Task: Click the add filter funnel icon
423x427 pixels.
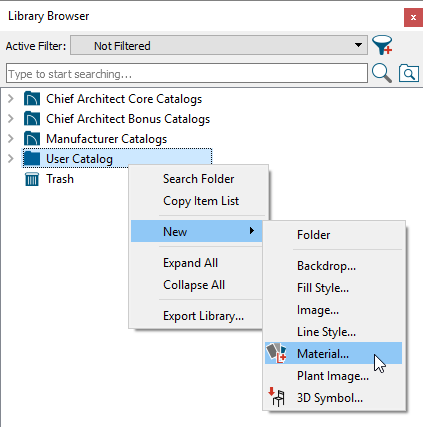Action: [x=382, y=45]
